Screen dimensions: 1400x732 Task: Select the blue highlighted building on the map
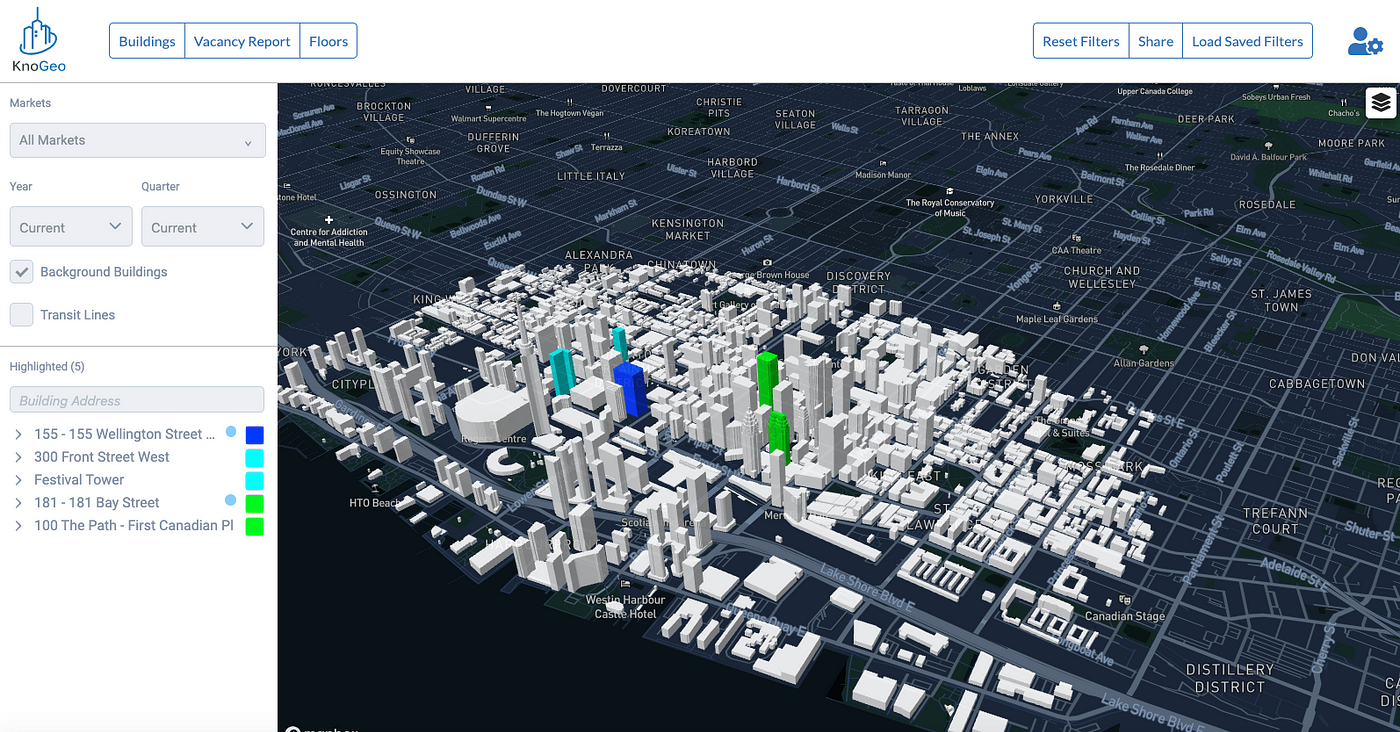pos(630,388)
